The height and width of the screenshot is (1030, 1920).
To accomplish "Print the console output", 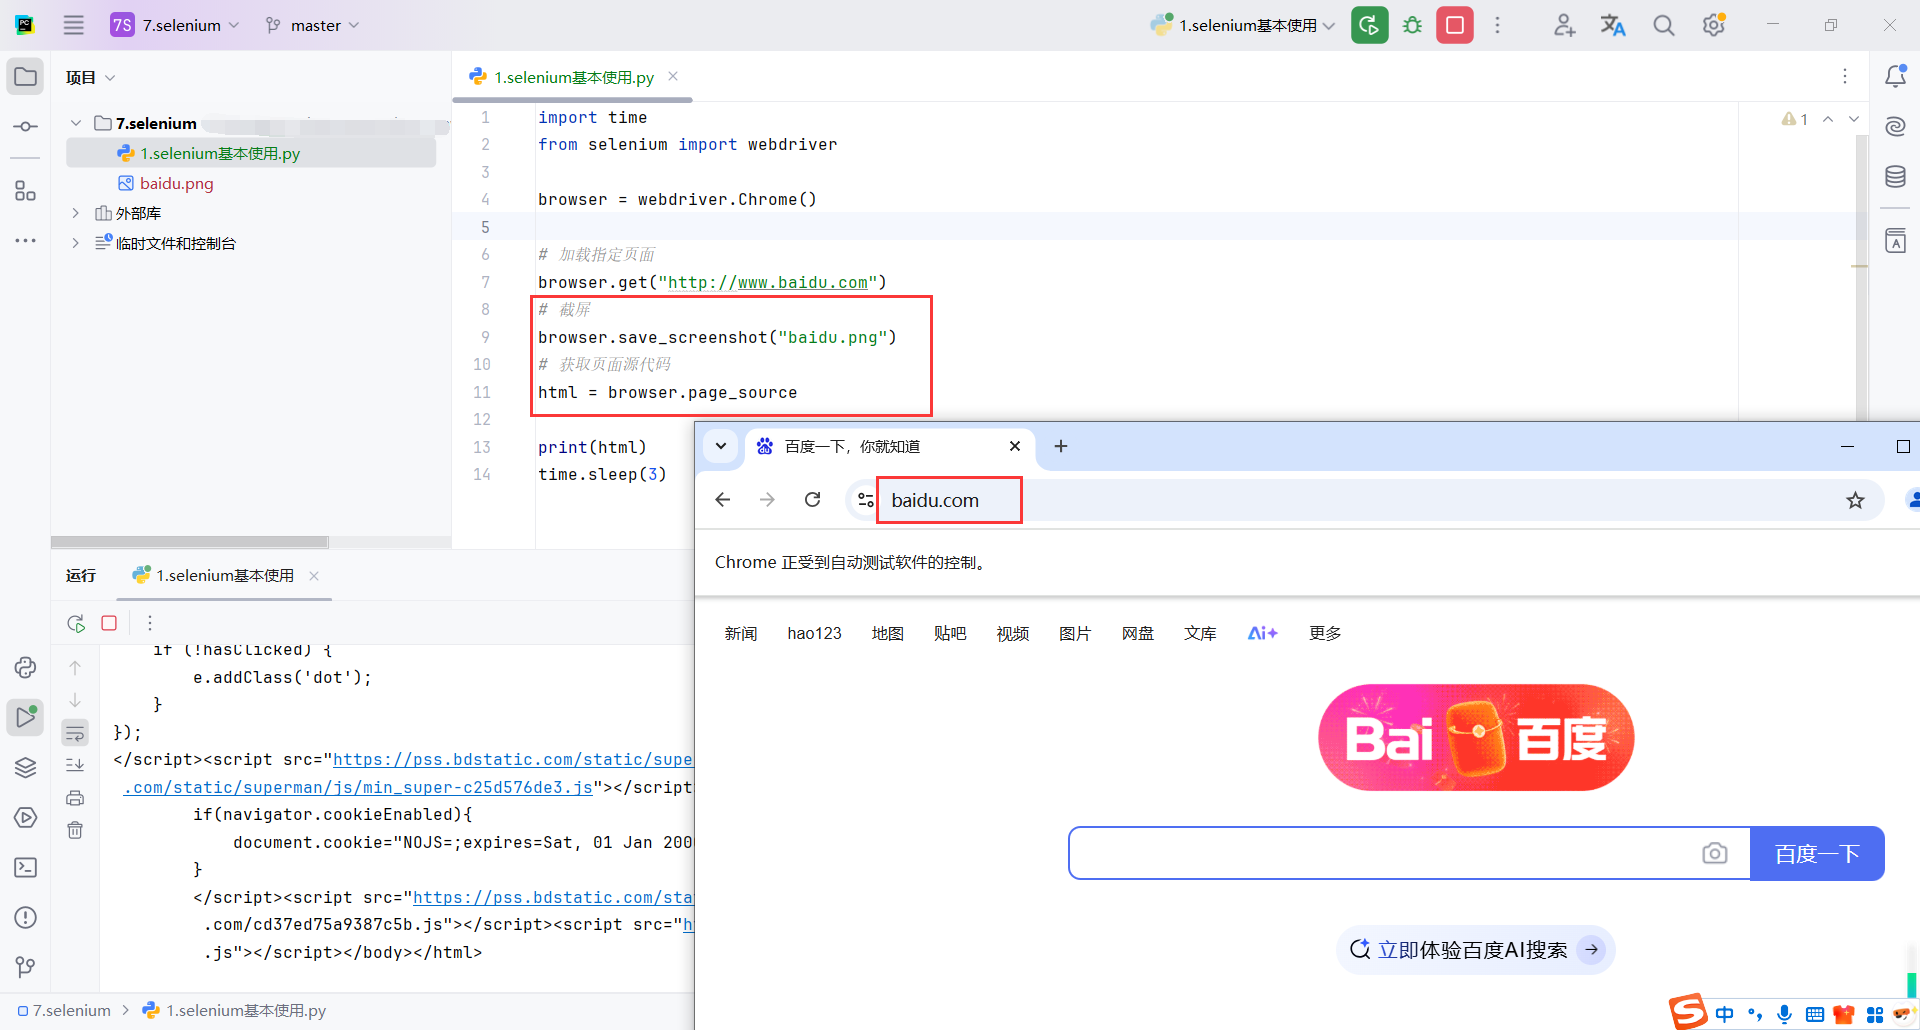I will pyautogui.click(x=75, y=798).
